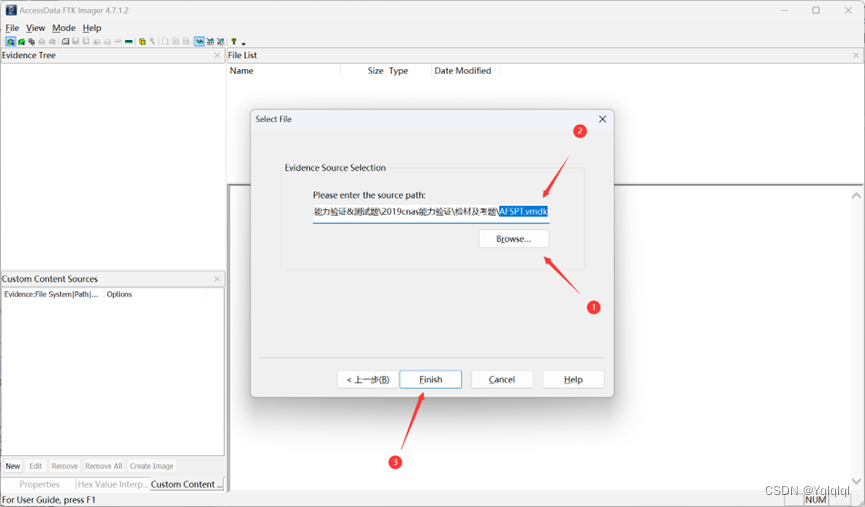
Task: Click the back button labeled 上一步(B)
Action: coord(368,380)
